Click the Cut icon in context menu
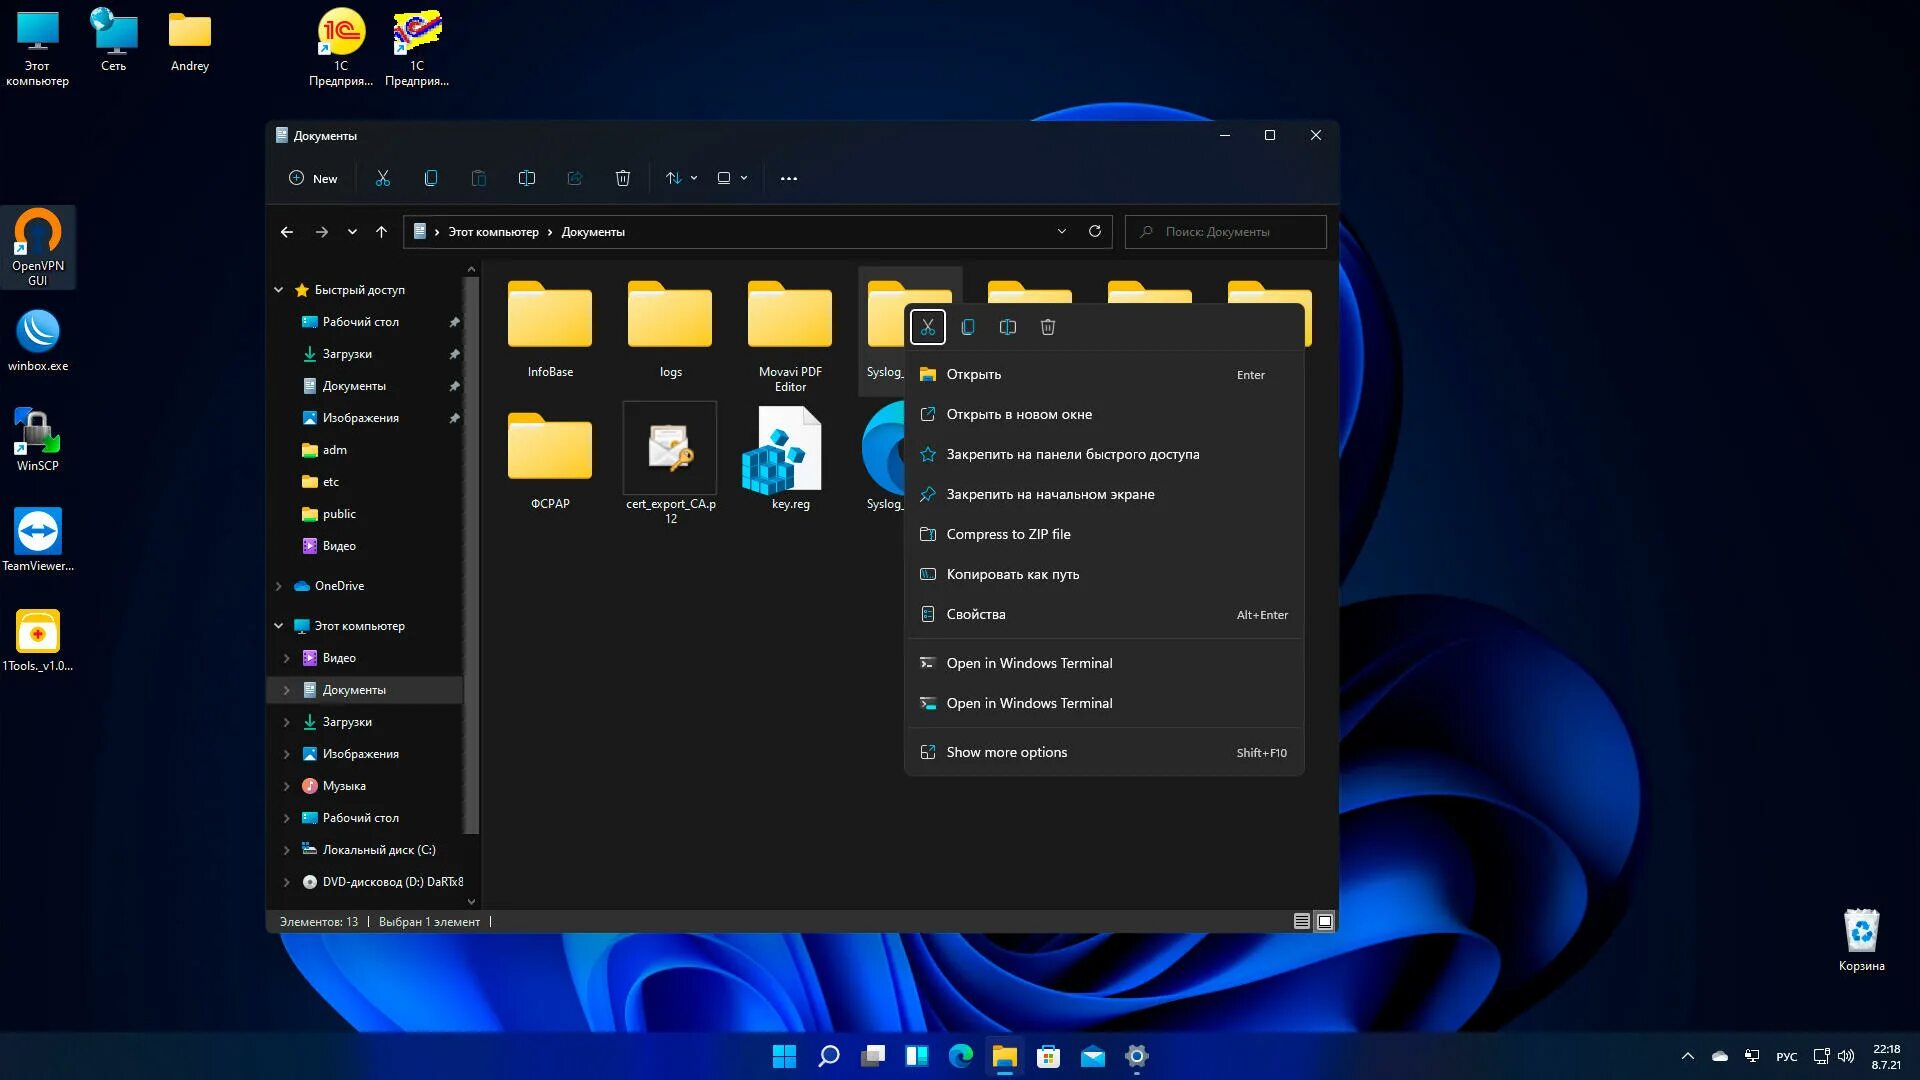 [927, 327]
